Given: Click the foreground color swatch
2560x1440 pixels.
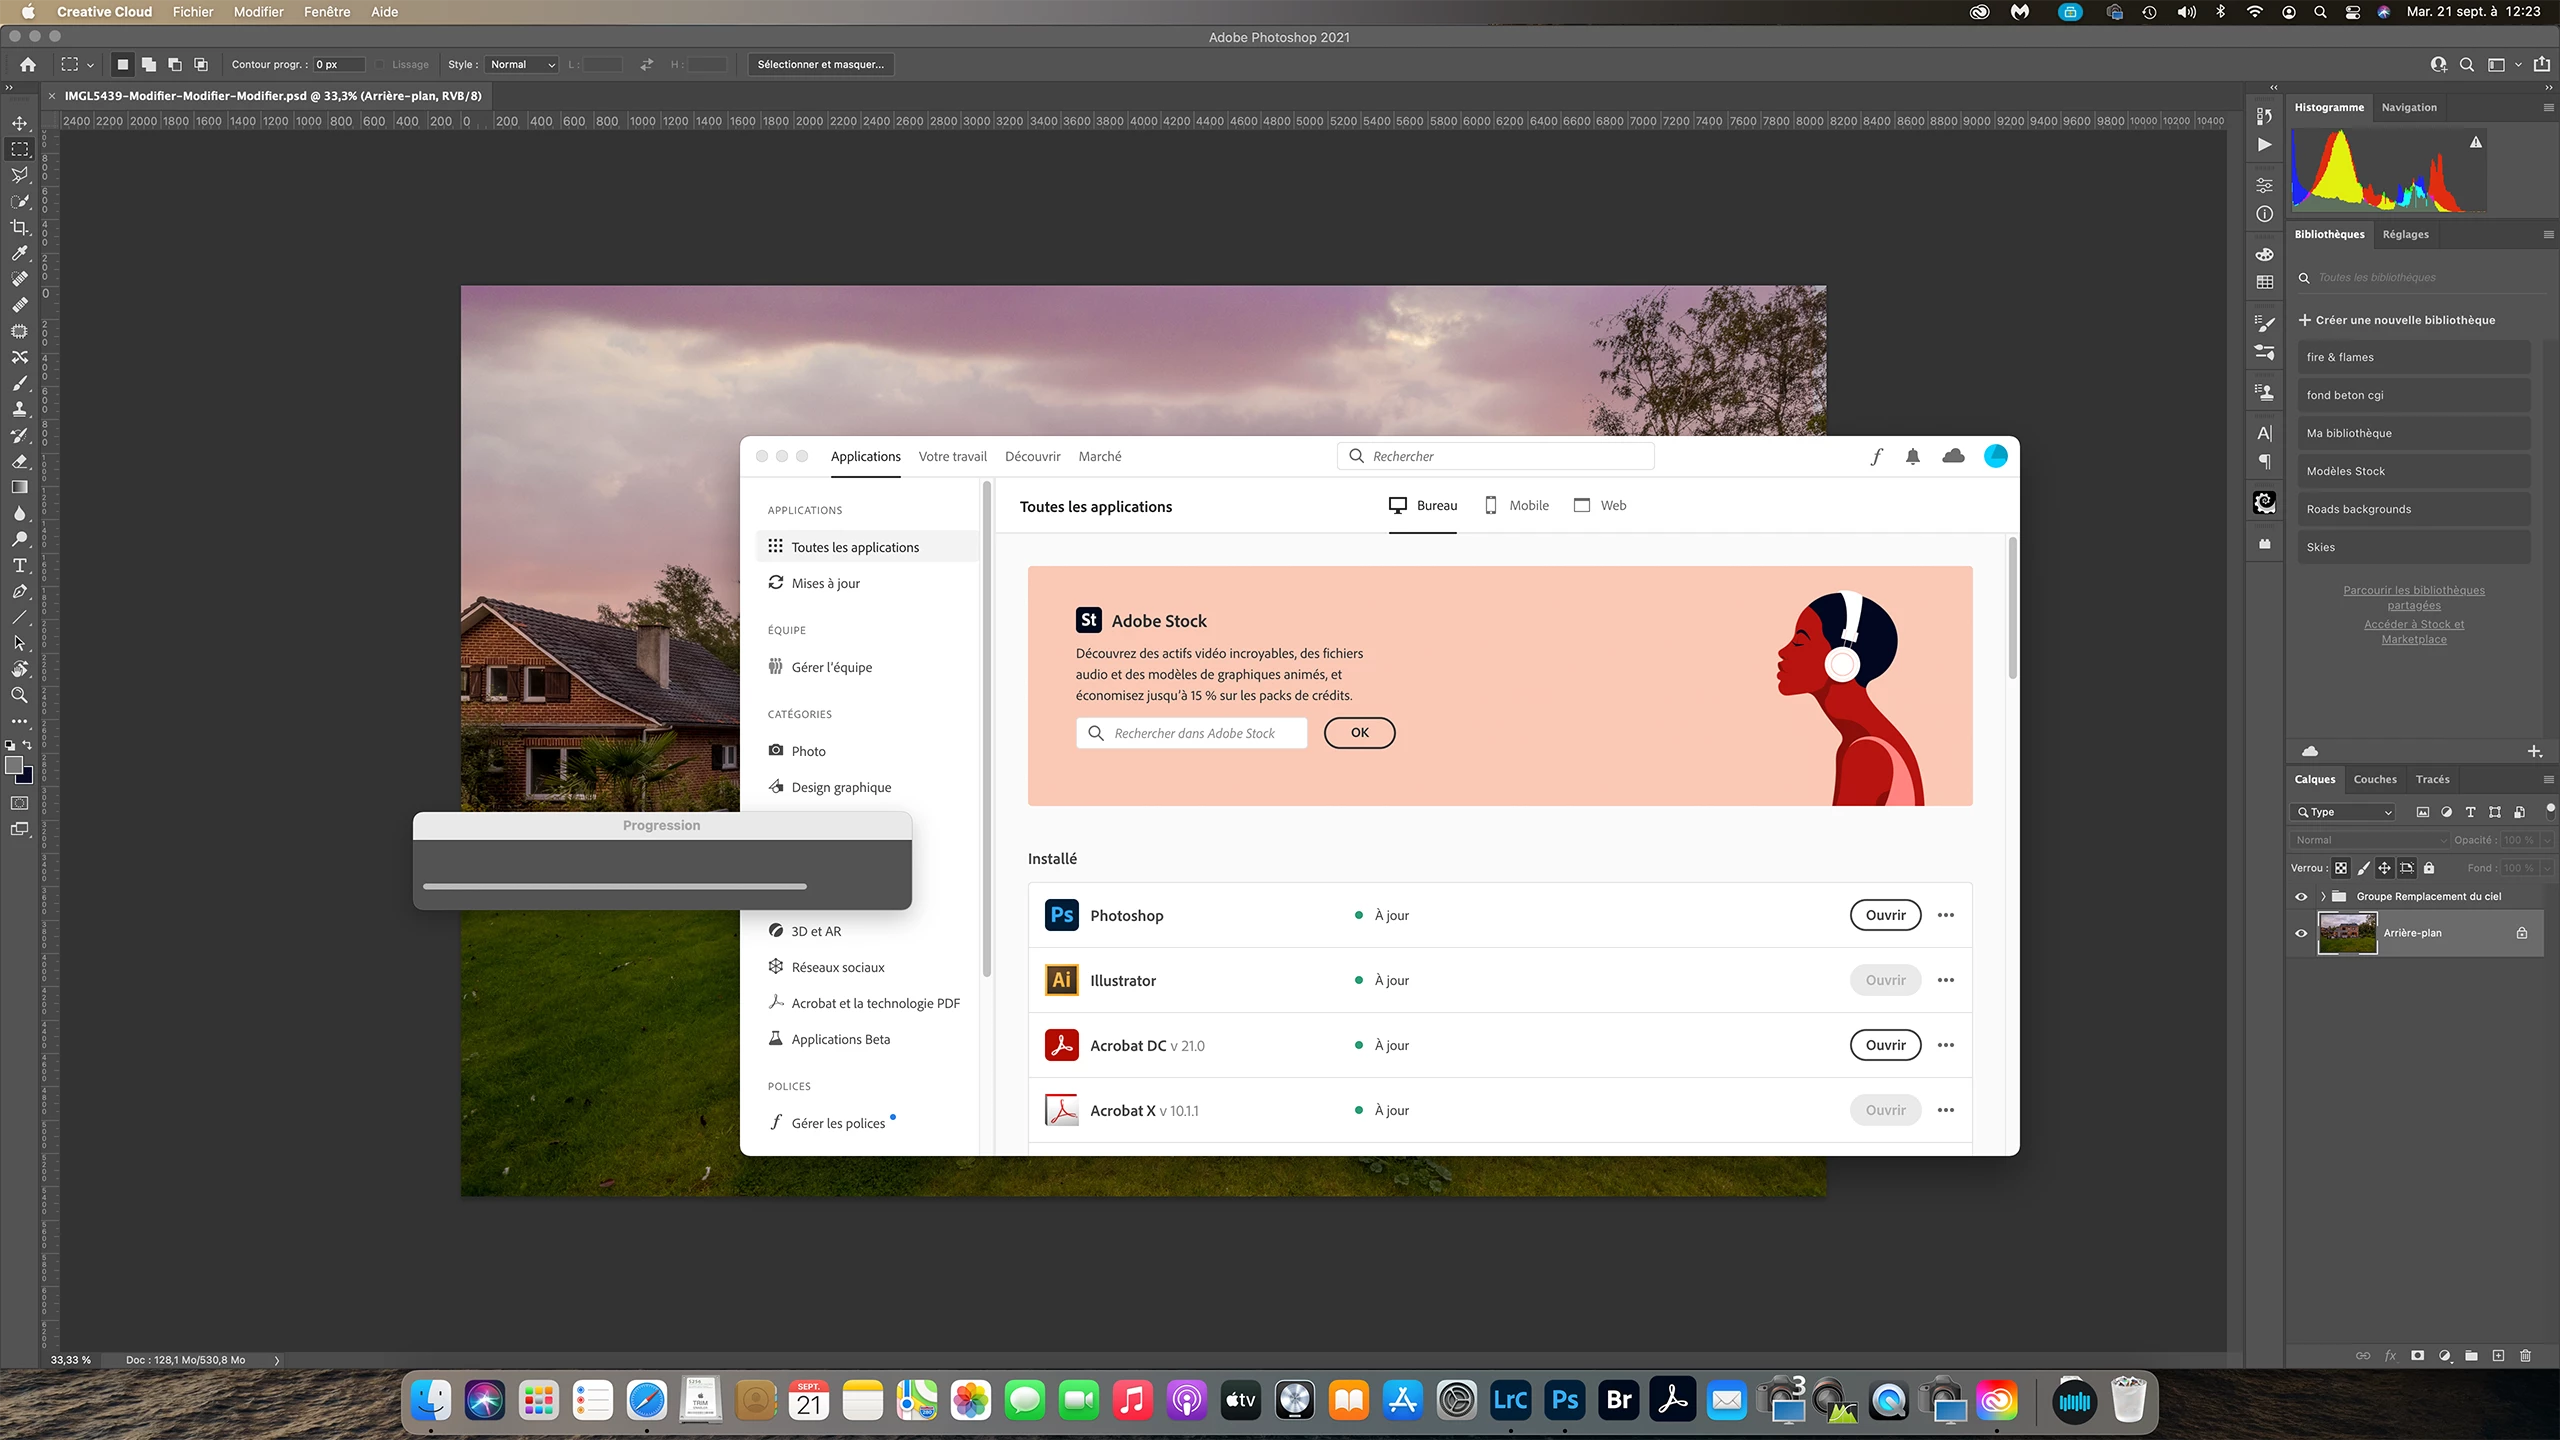Looking at the screenshot, I should click(x=14, y=765).
